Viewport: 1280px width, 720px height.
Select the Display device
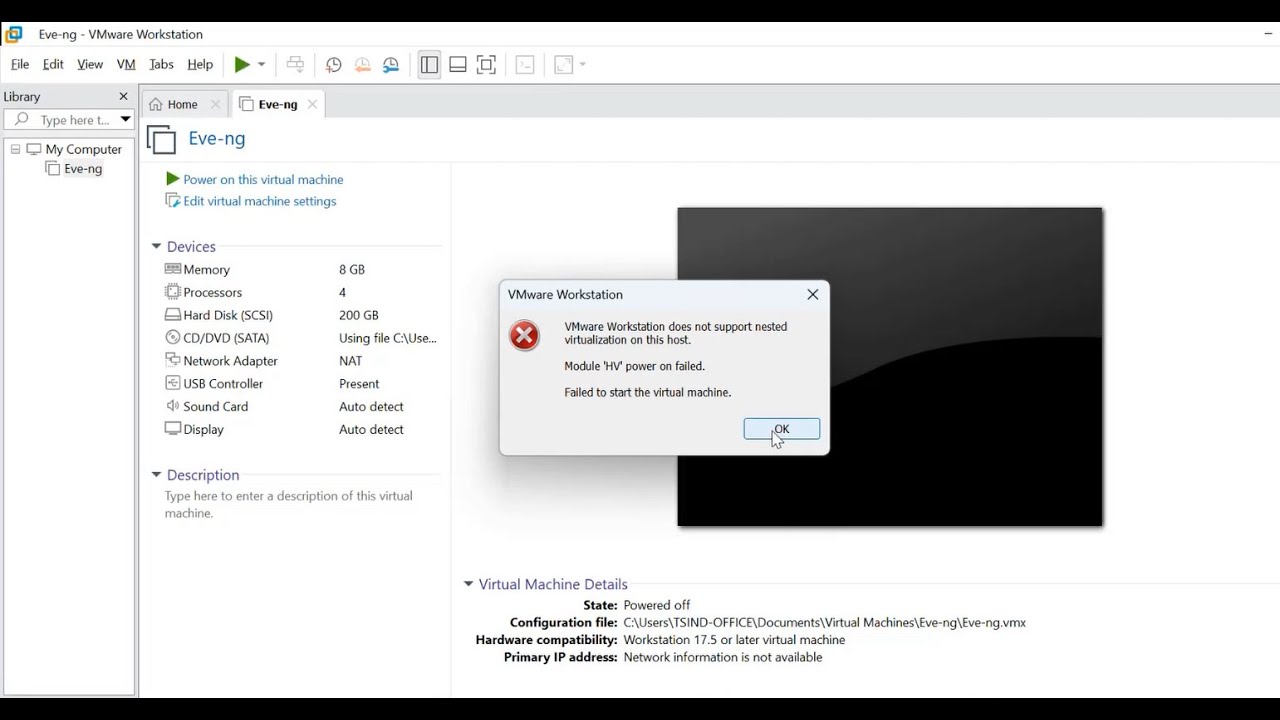pos(300,430)
